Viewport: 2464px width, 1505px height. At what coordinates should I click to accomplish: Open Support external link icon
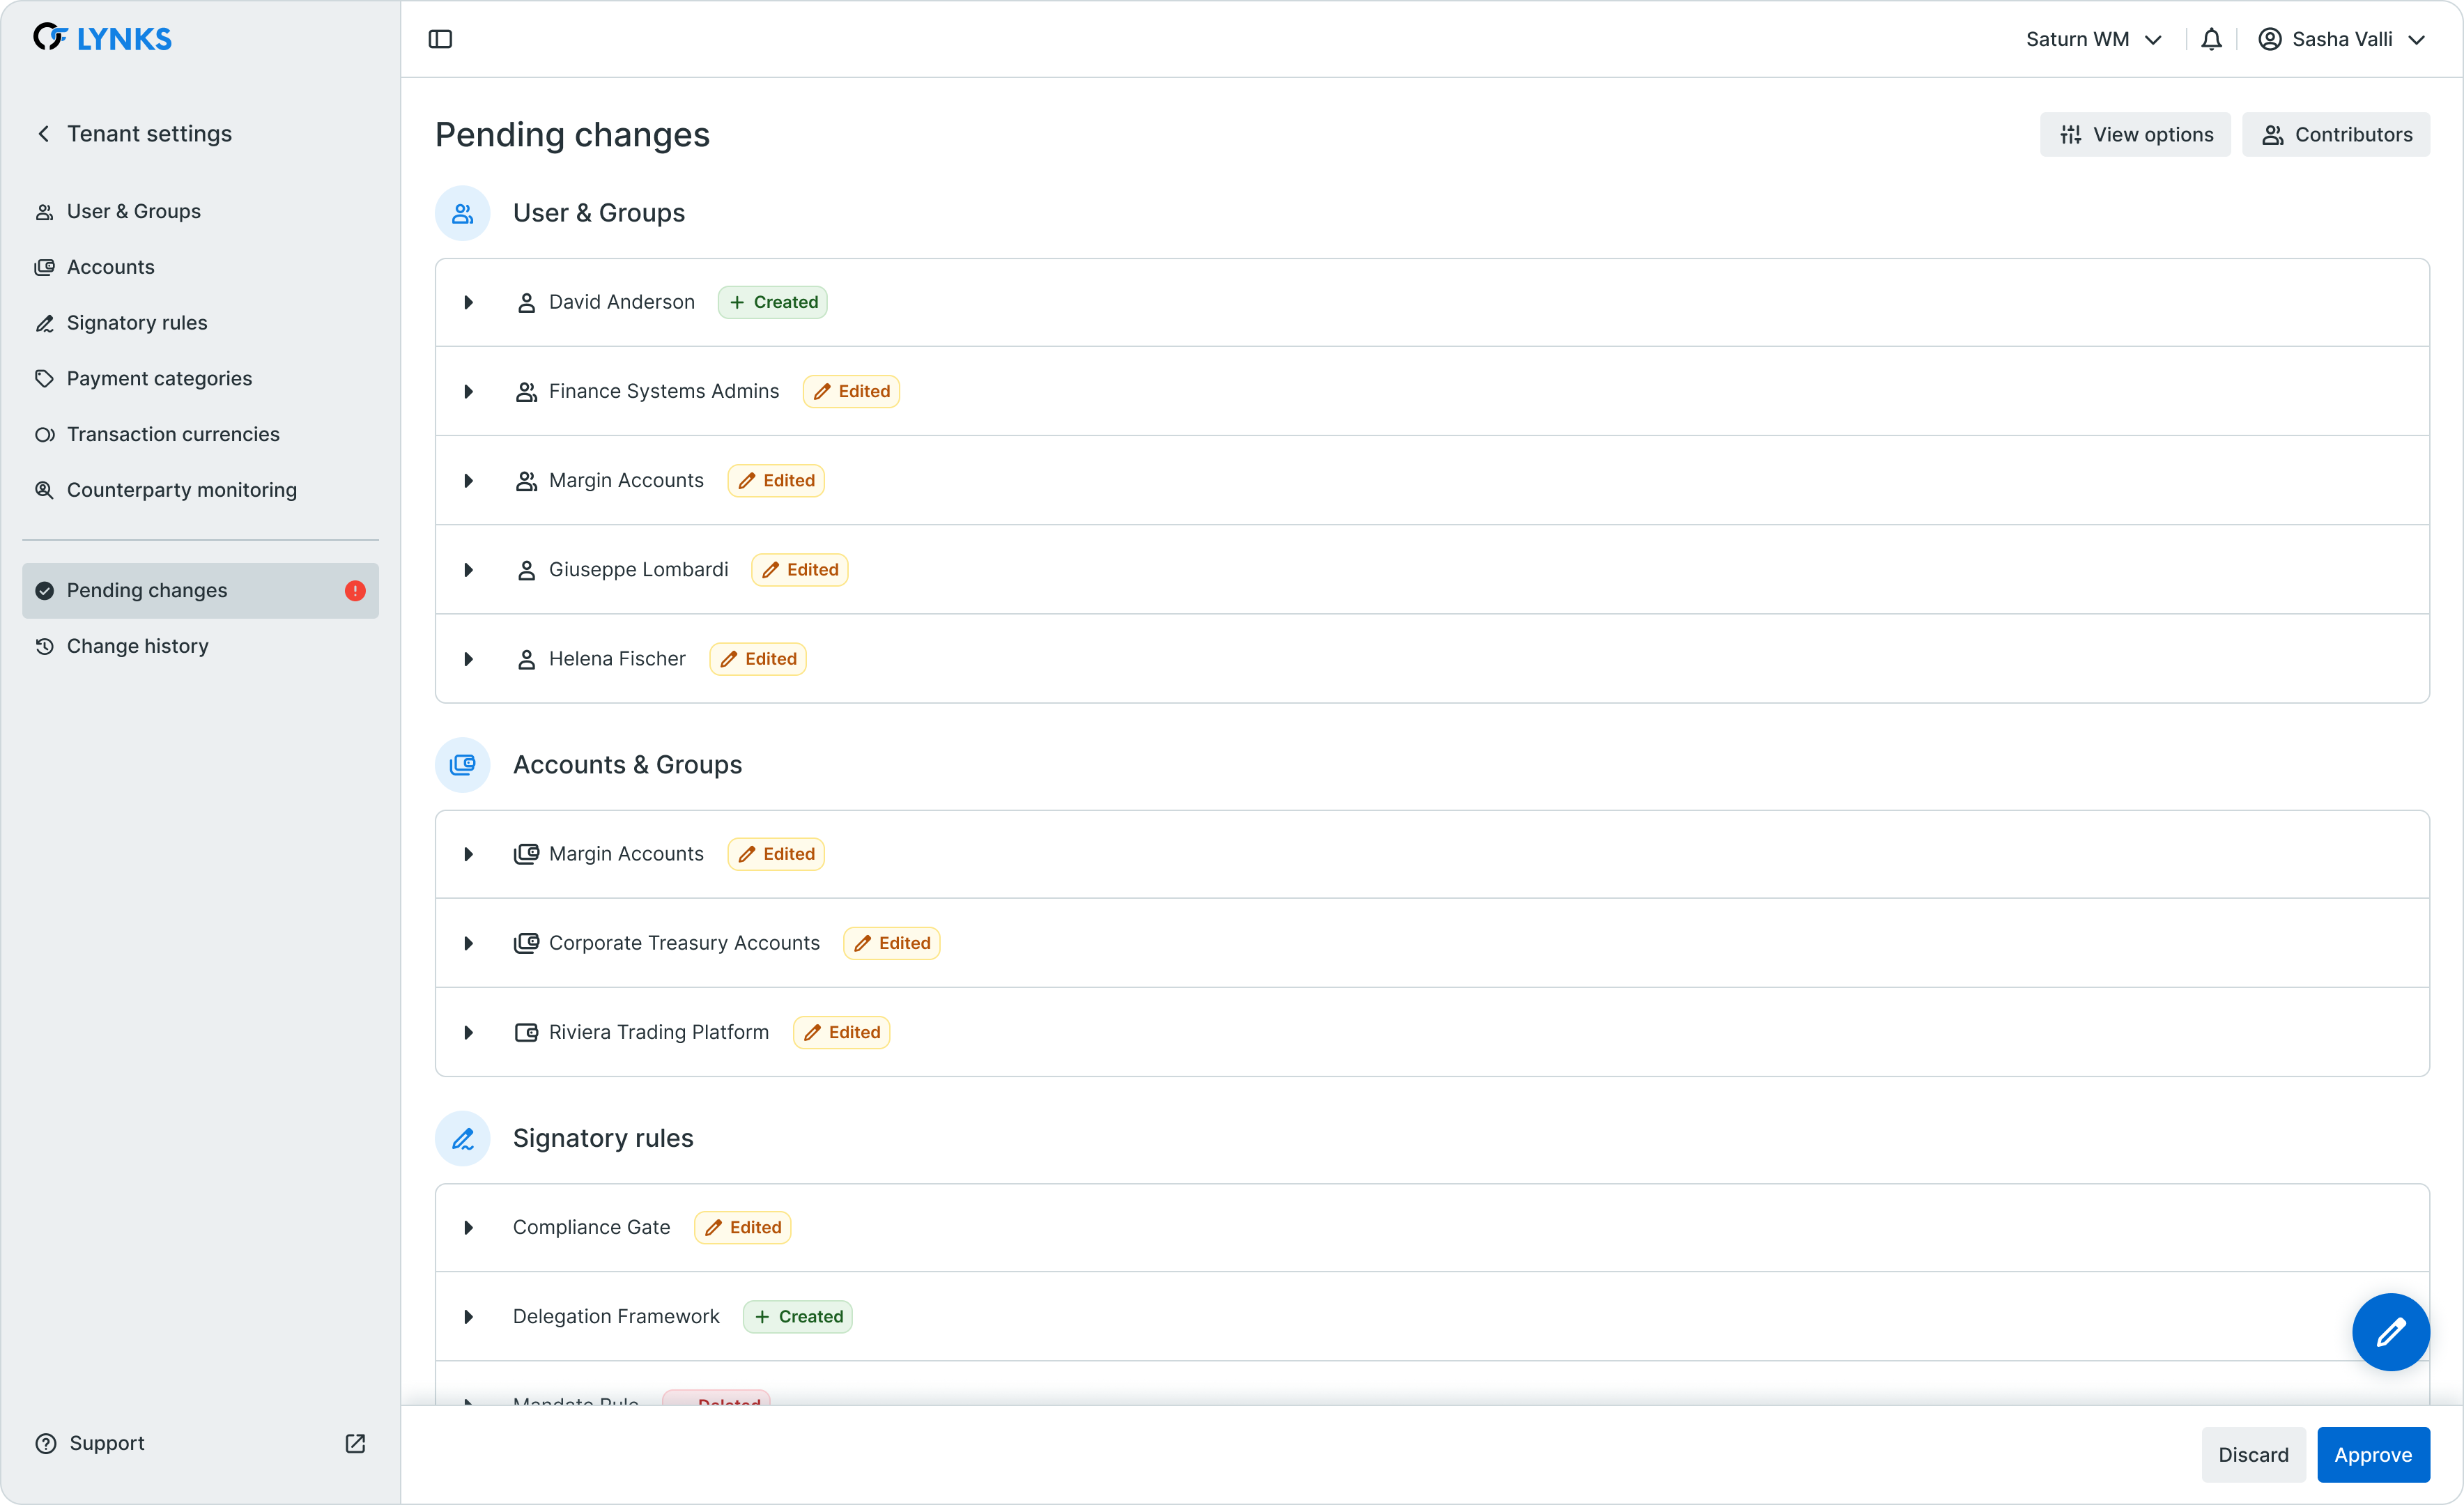(355, 1443)
